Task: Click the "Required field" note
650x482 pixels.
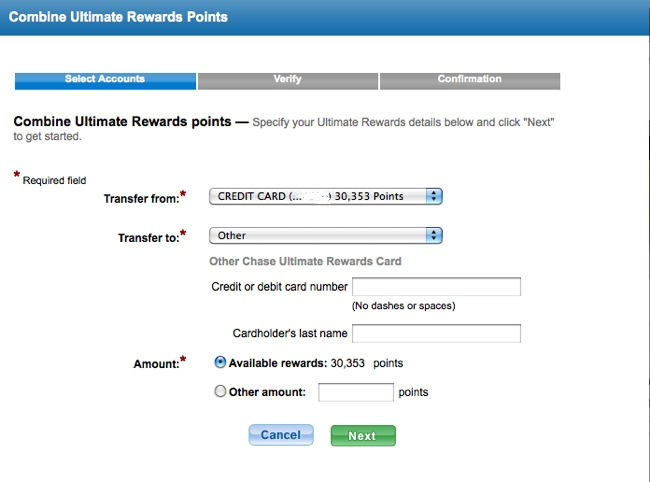Action: click(x=54, y=181)
